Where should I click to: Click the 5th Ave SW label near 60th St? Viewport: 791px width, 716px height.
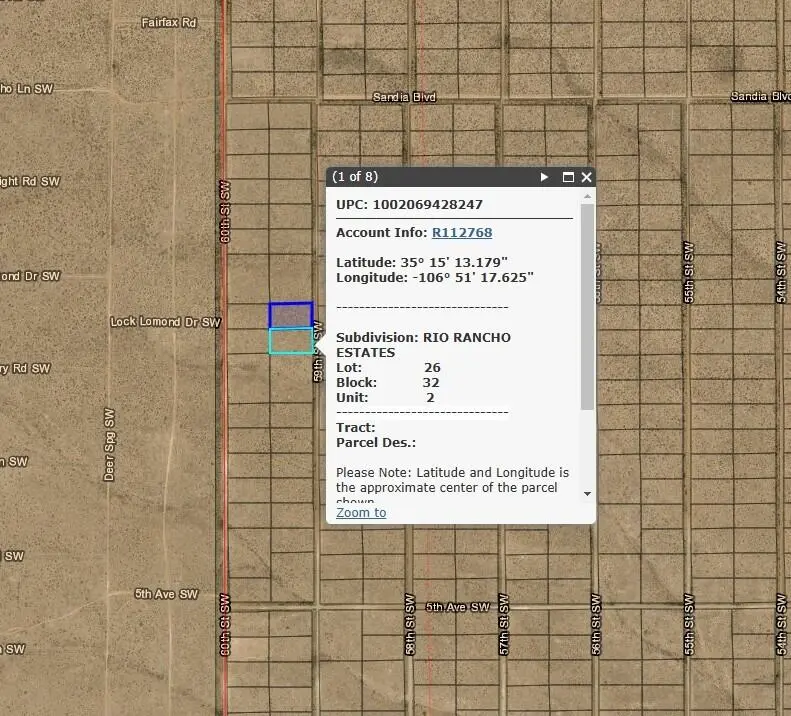[166, 594]
